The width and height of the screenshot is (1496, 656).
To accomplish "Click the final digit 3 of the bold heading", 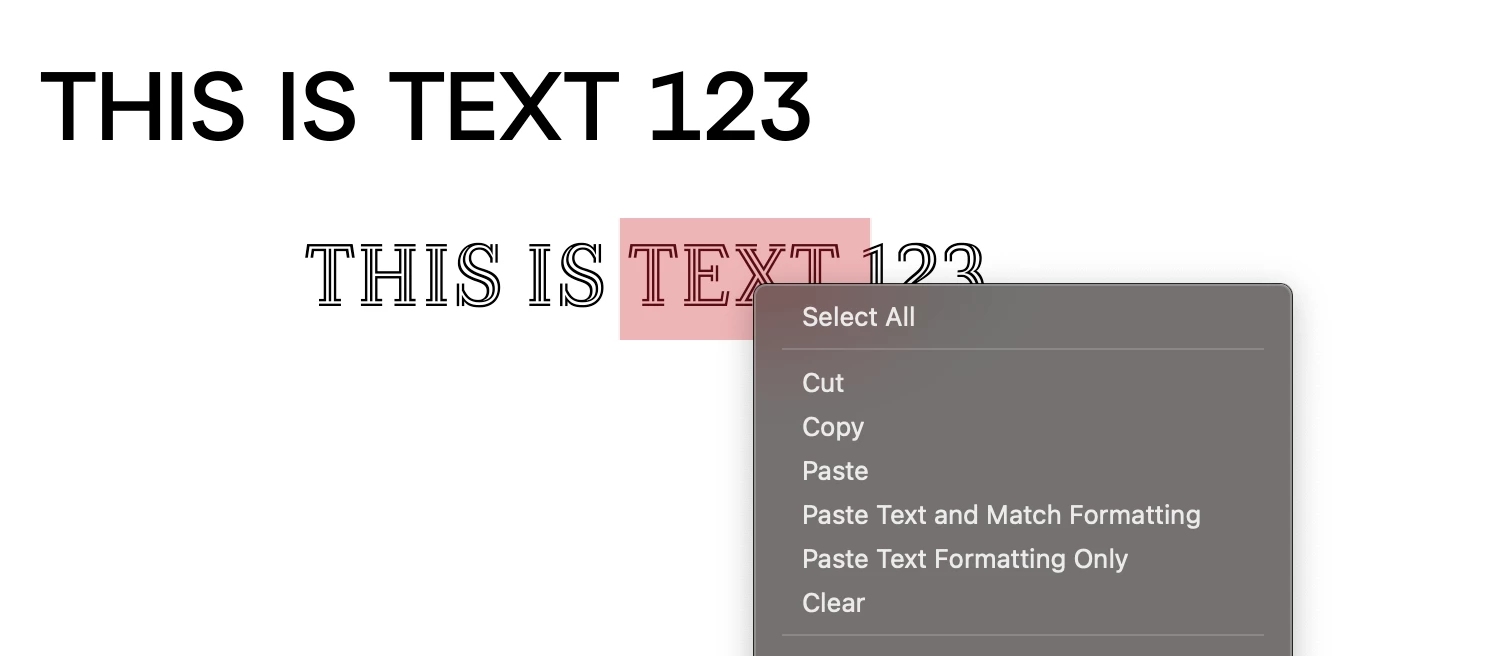I will tap(784, 106).
